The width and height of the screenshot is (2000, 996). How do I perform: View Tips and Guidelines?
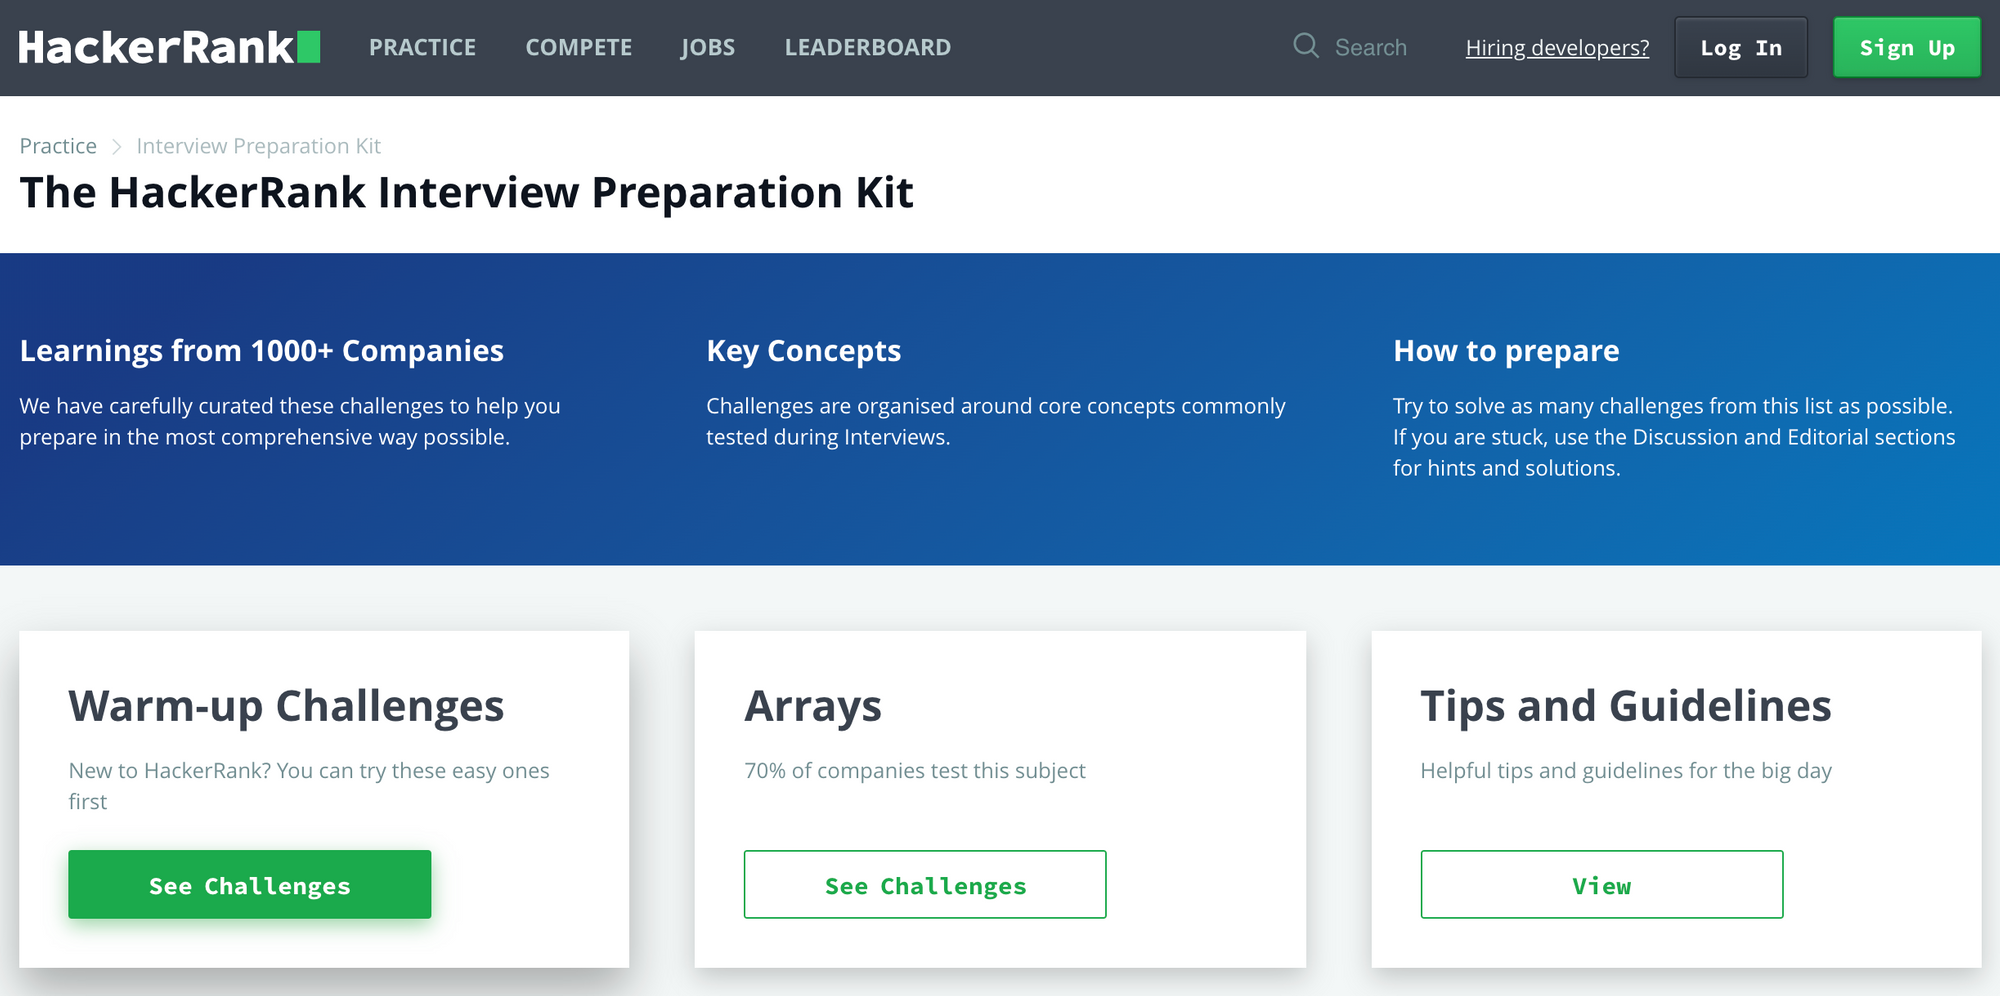tap(1602, 885)
